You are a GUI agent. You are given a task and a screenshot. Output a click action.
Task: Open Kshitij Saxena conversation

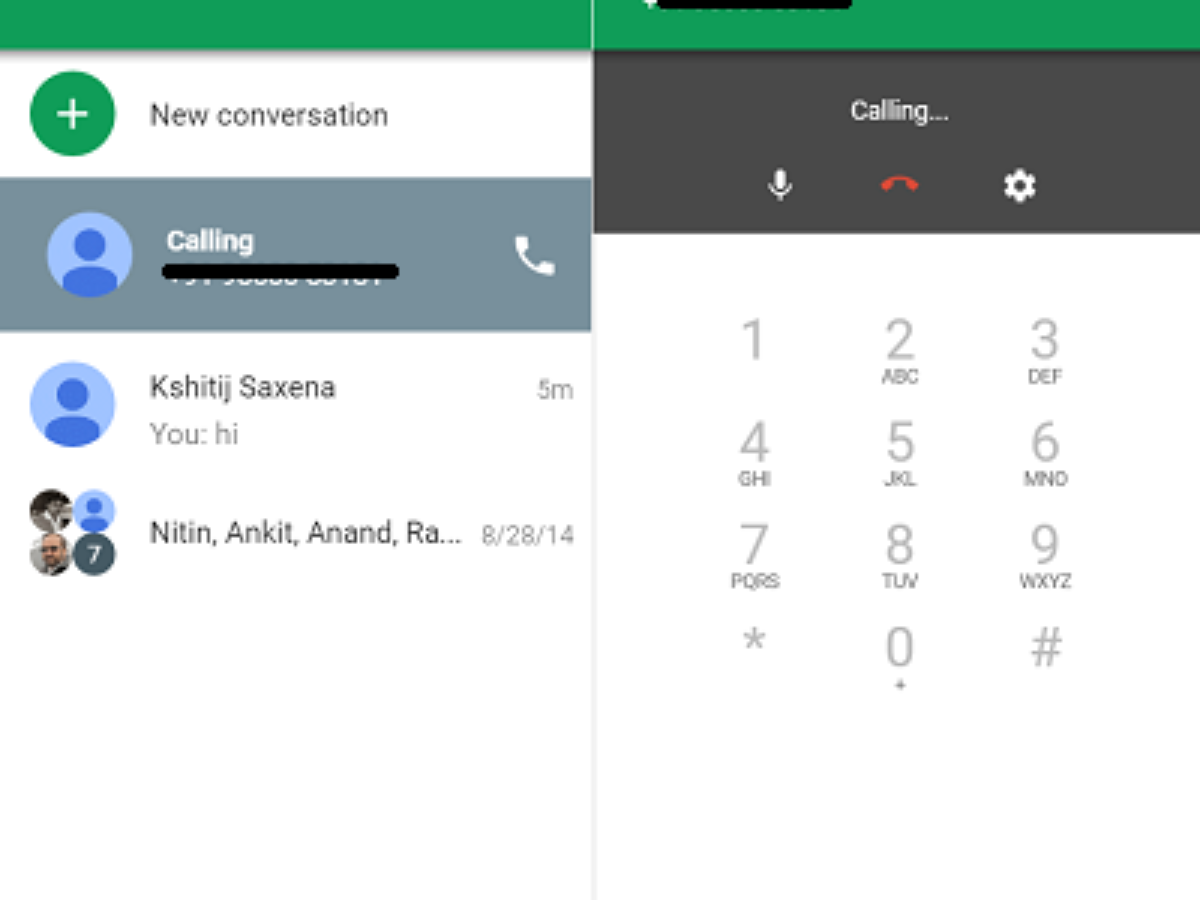[296, 405]
